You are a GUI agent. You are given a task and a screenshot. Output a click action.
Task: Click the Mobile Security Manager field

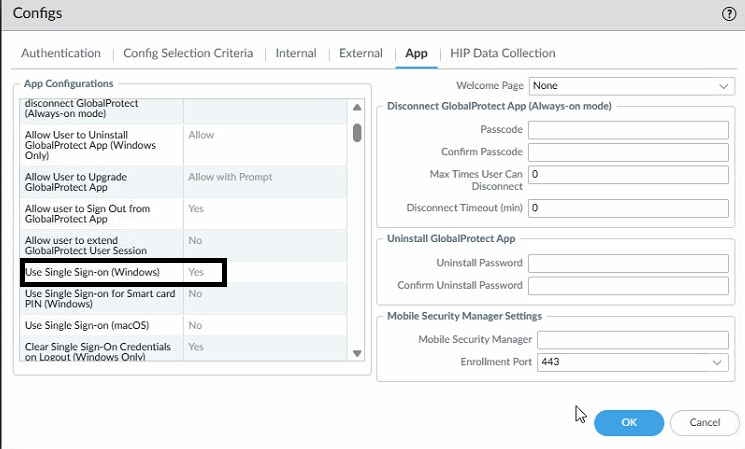(633, 340)
